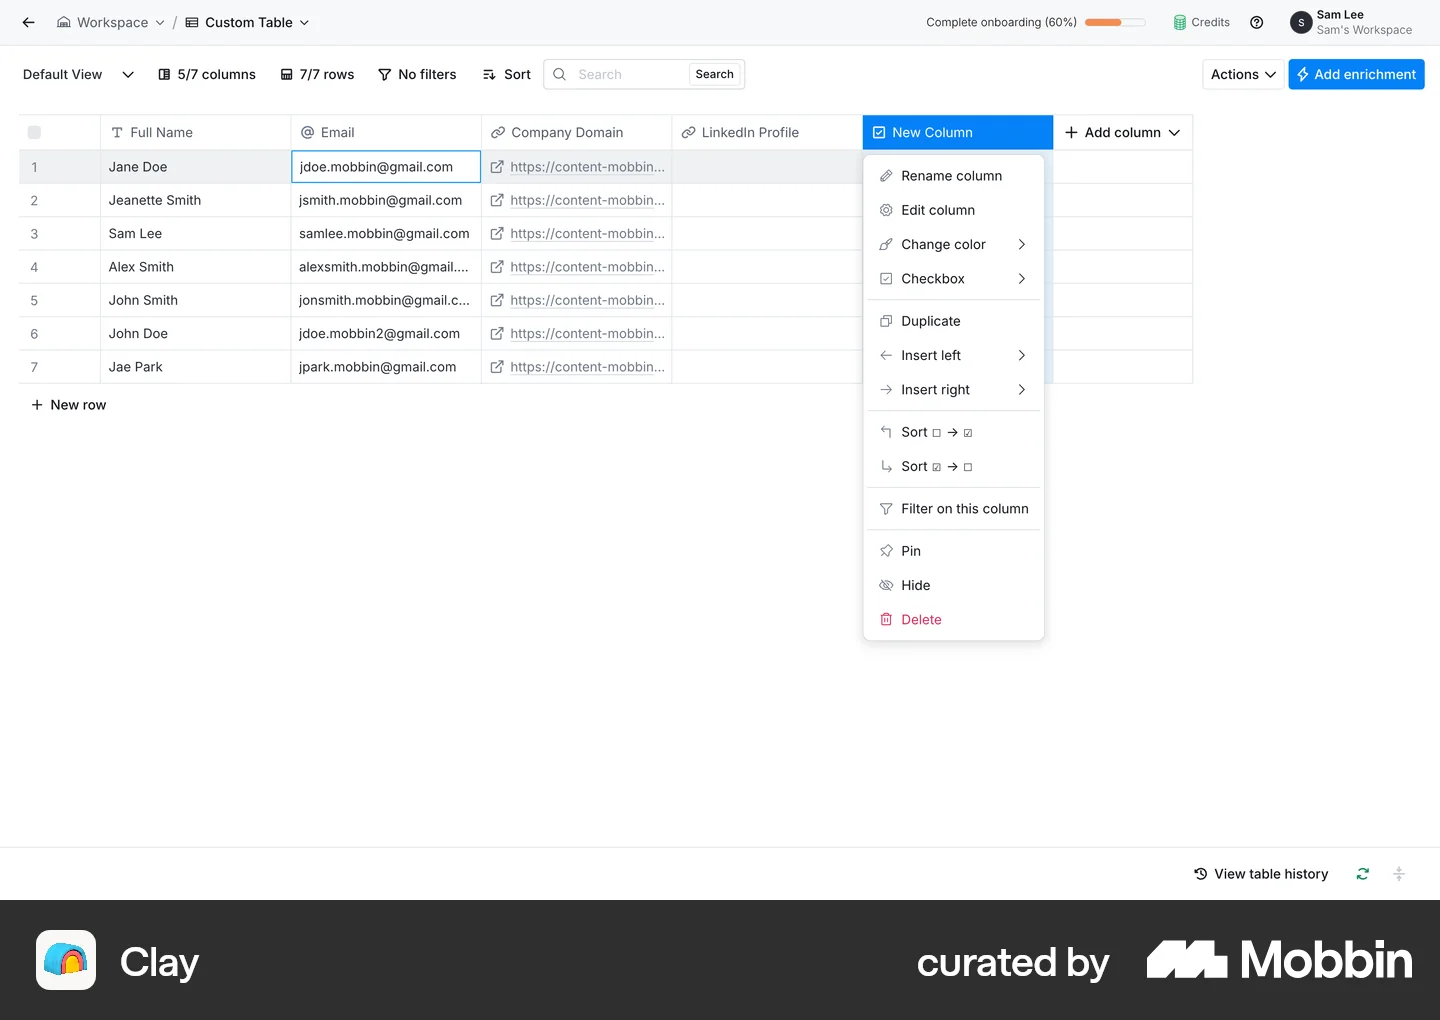
Task: Select Hide in column menu
Action: coord(953,585)
